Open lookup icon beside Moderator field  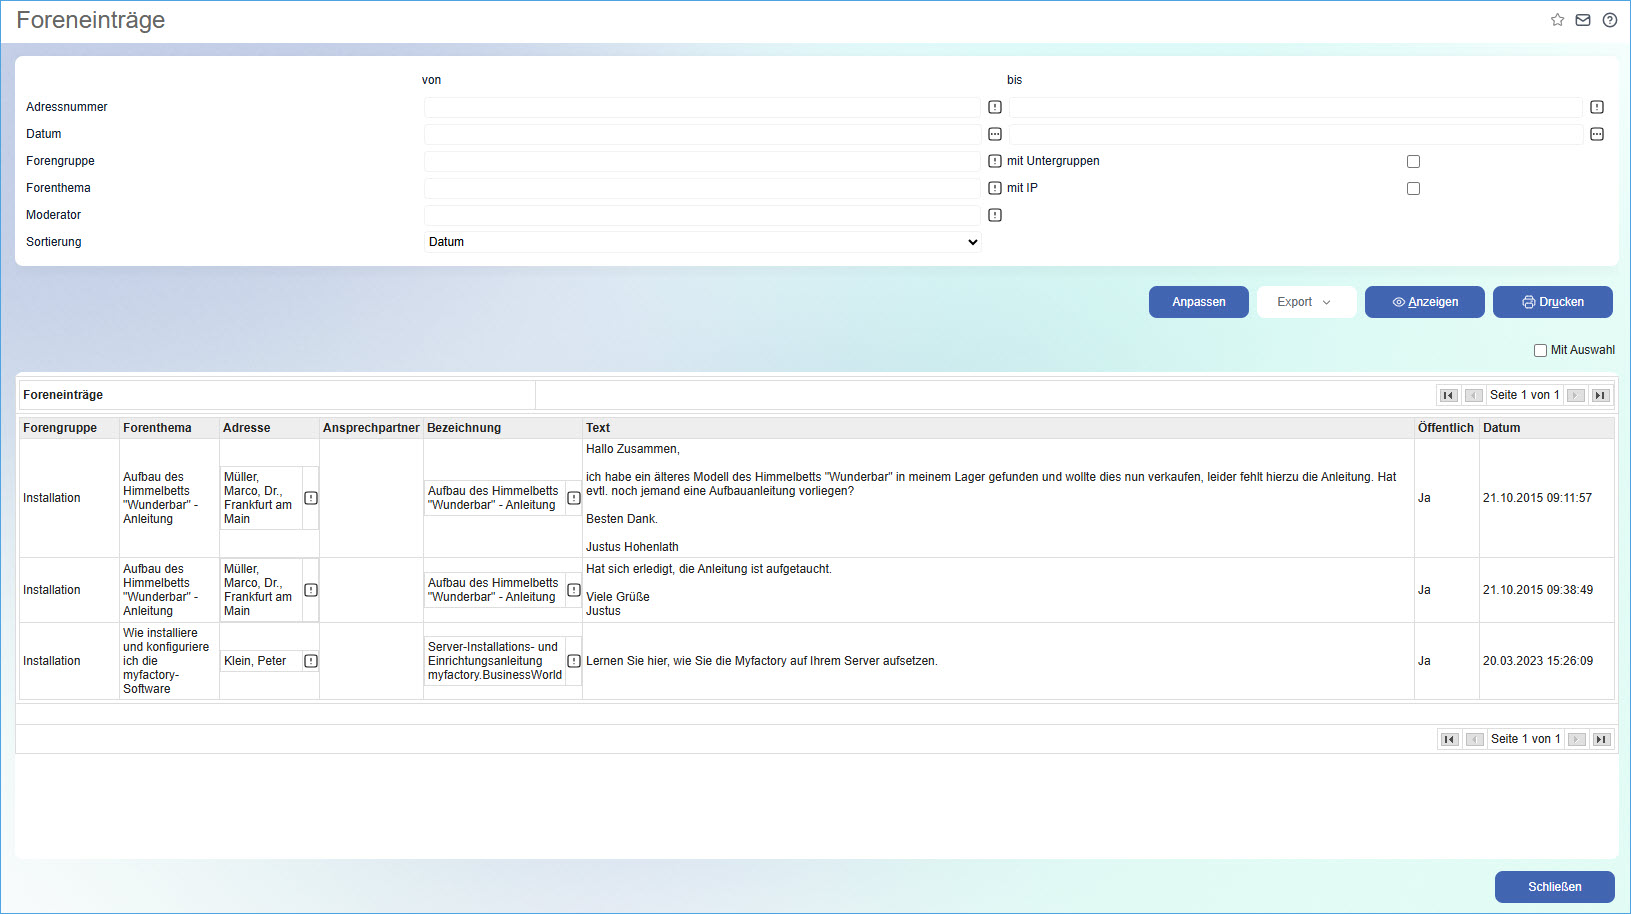pyautogui.click(x=995, y=215)
